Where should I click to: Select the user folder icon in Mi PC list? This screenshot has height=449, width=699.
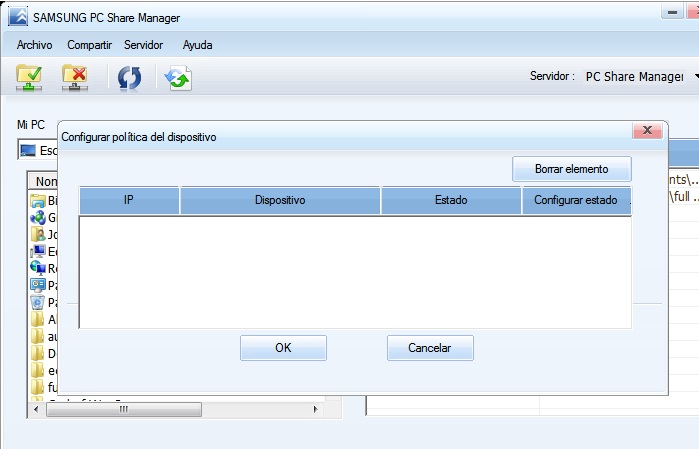point(38,235)
